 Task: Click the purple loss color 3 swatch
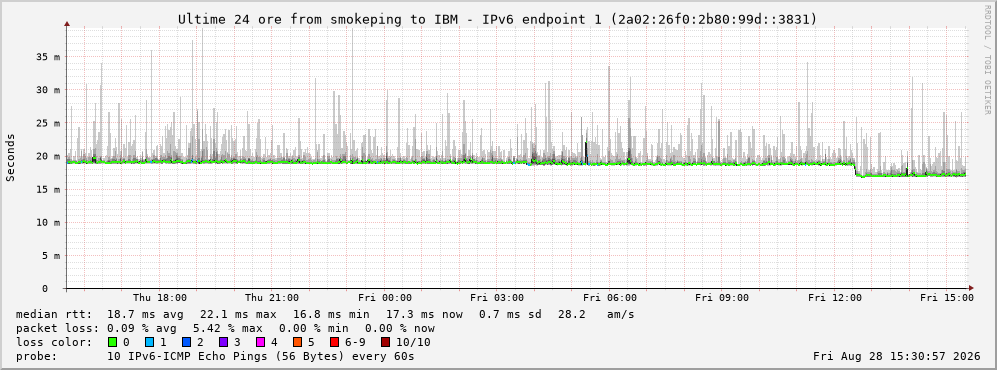223,342
